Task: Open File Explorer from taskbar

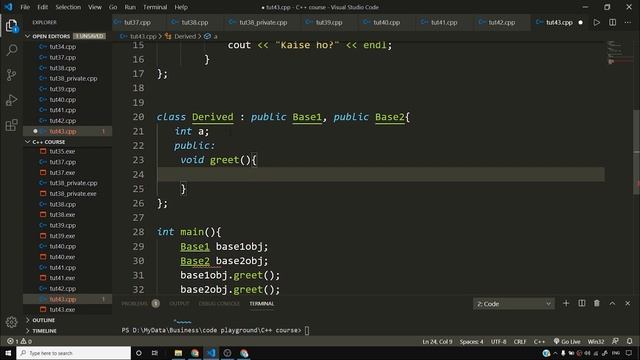Action: [x=178, y=353]
